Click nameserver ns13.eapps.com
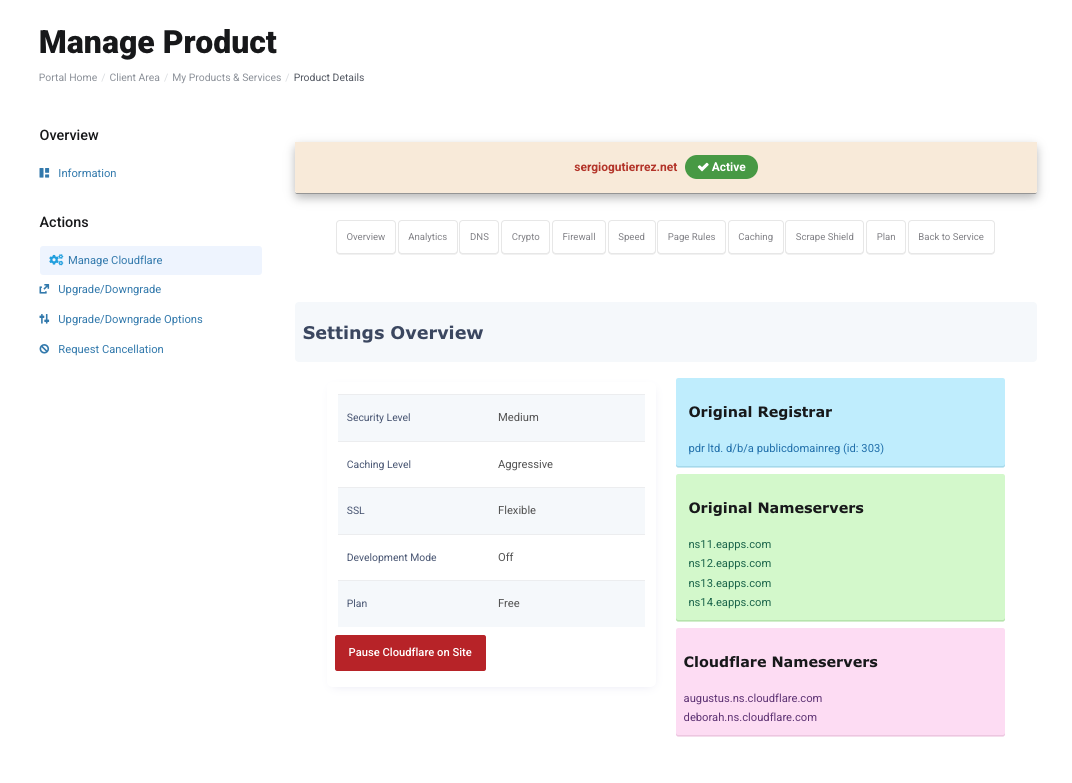The image size is (1072, 783). tap(729, 583)
